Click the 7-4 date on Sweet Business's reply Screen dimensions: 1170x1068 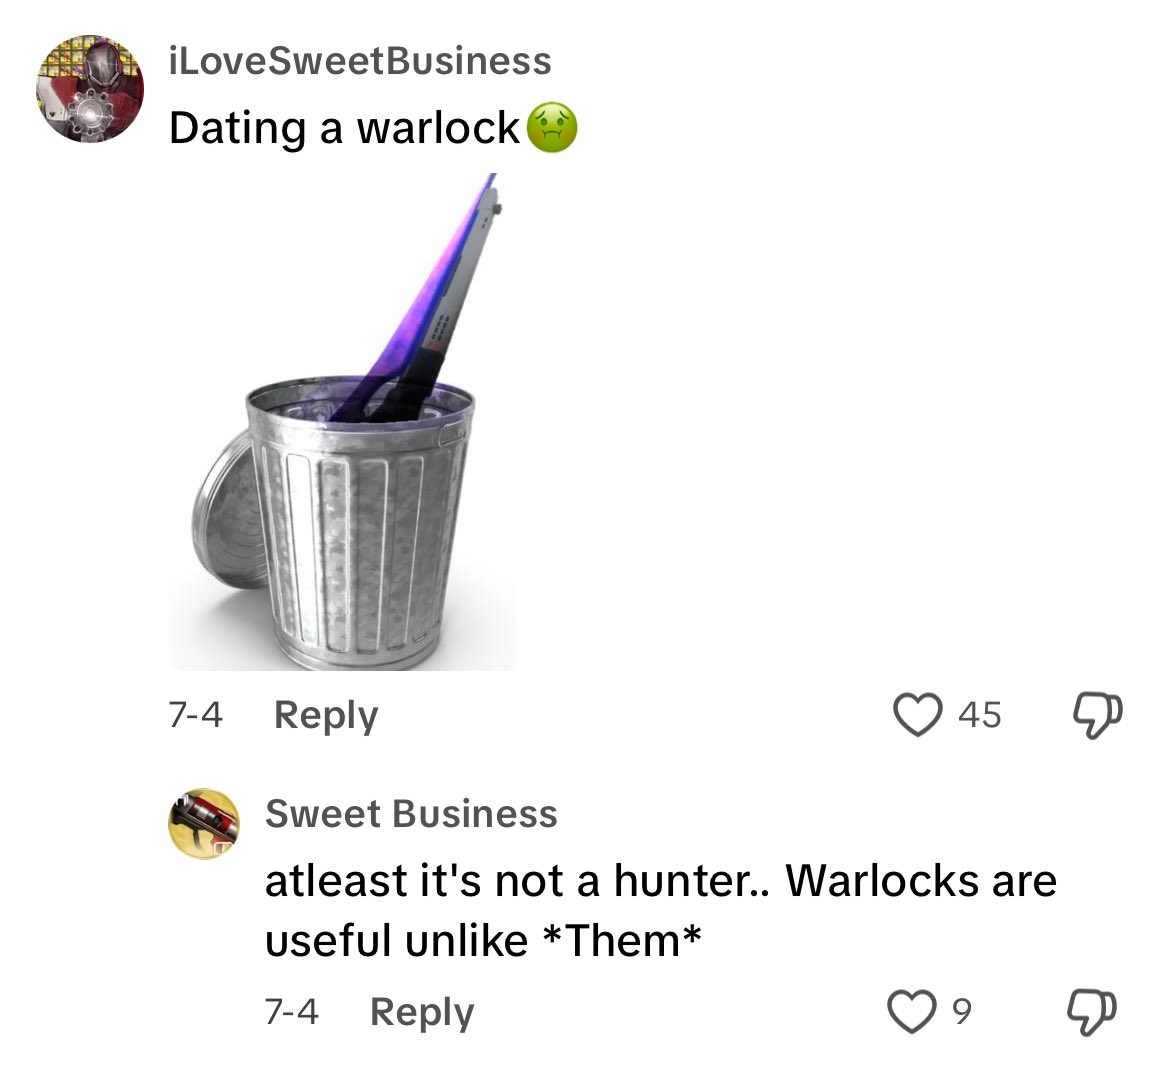tap(292, 1011)
